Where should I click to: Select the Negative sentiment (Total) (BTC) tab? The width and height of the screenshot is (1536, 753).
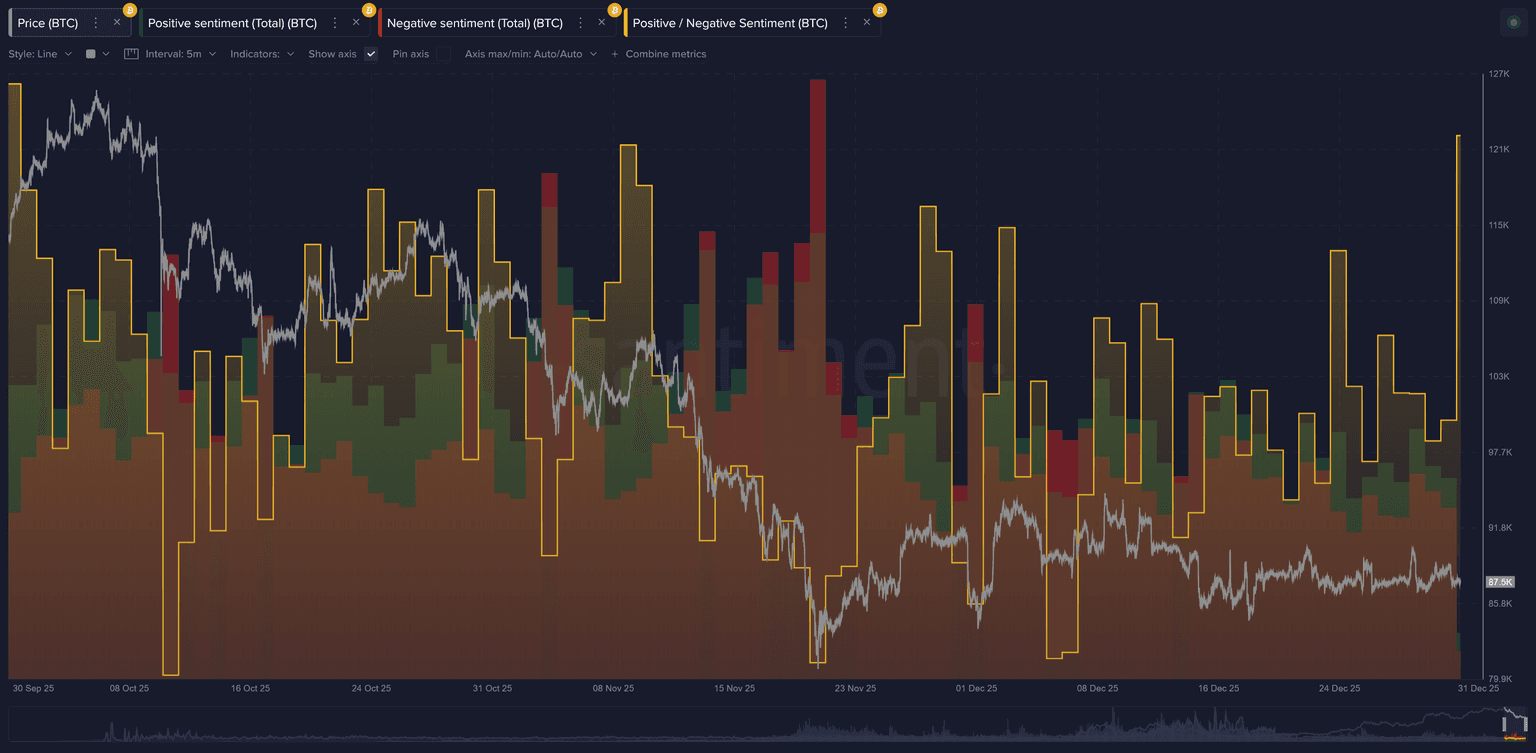pos(474,23)
